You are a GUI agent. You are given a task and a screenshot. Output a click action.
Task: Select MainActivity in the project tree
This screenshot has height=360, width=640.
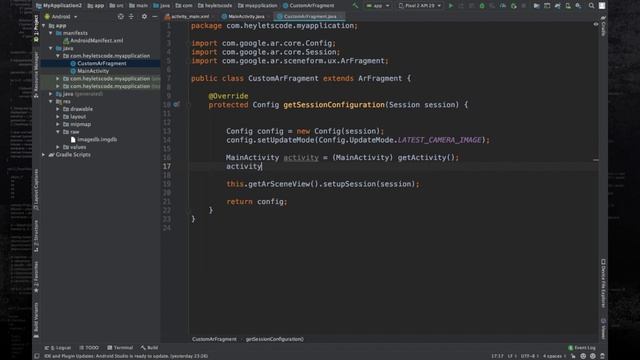(93, 71)
